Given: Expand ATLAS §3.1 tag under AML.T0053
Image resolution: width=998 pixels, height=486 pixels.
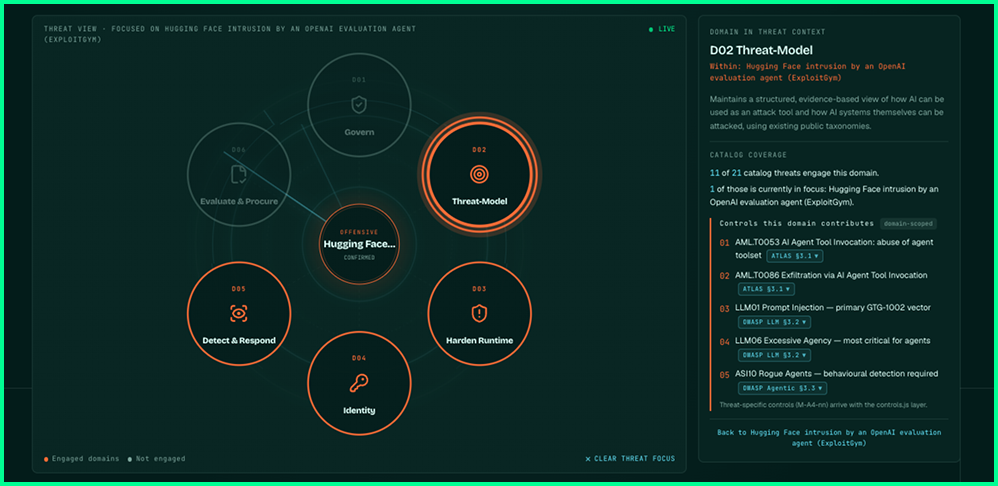Looking at the screenshot, I should coord(794,256).
